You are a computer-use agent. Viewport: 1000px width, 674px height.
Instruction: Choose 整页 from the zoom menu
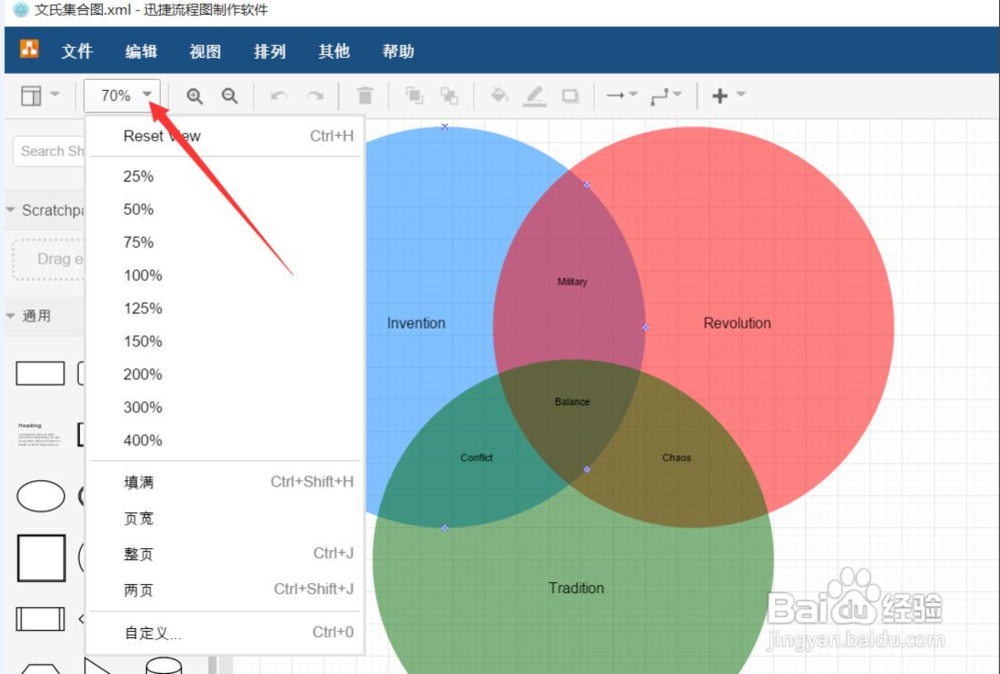138,554
